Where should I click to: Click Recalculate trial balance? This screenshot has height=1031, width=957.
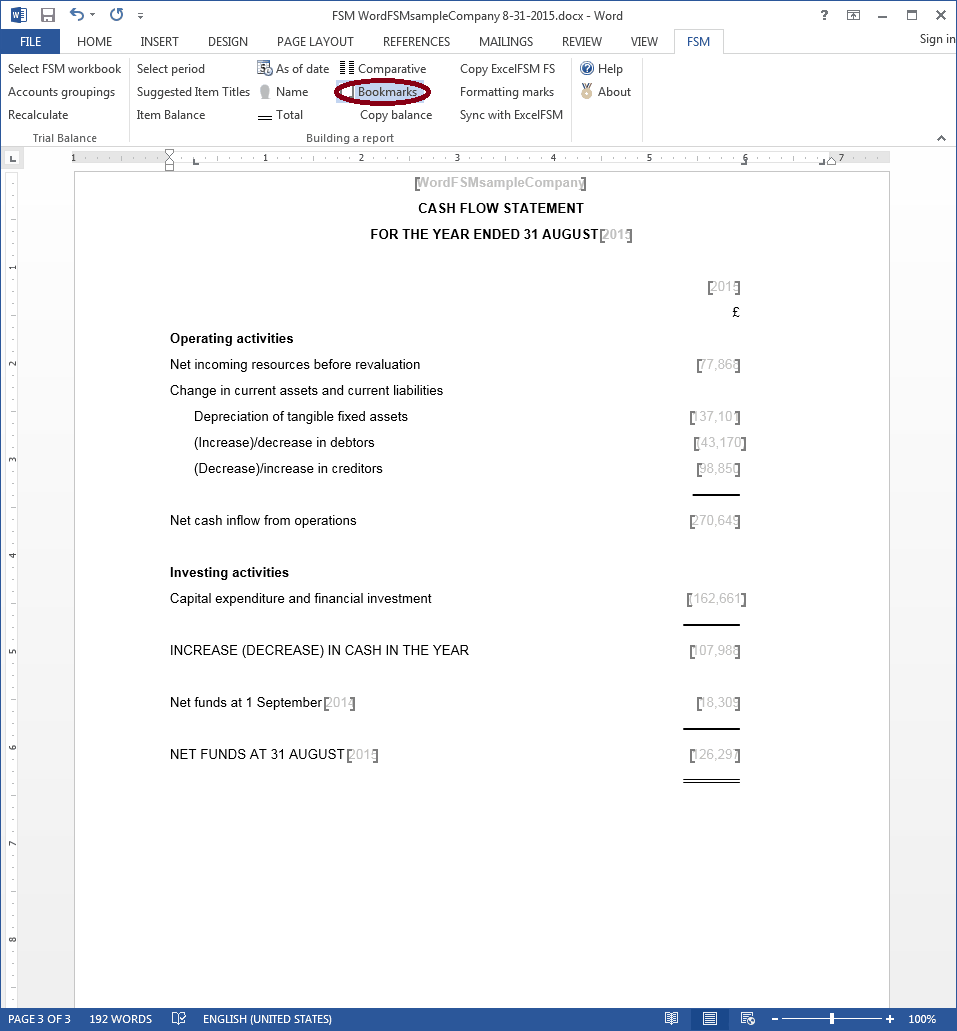tap(38, 114)
